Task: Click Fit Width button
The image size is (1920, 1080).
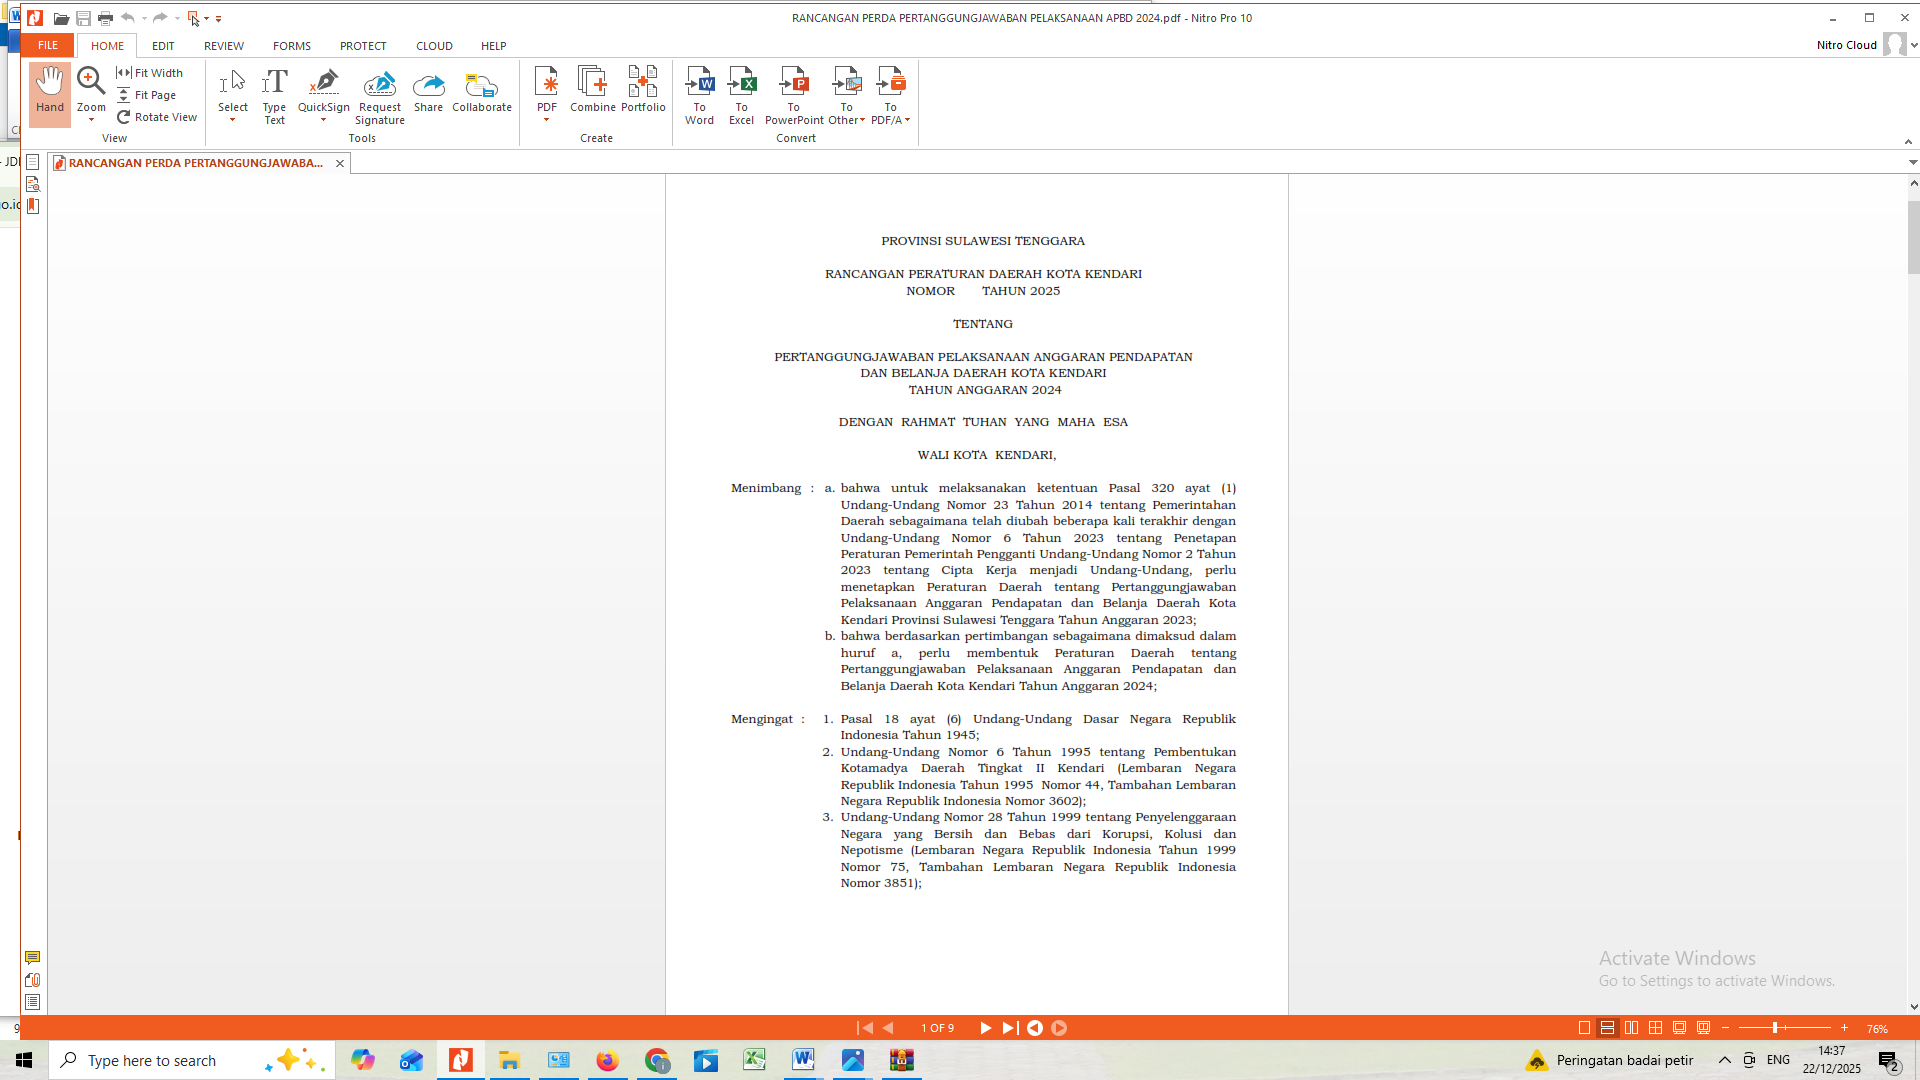Action: coord(150,73)
